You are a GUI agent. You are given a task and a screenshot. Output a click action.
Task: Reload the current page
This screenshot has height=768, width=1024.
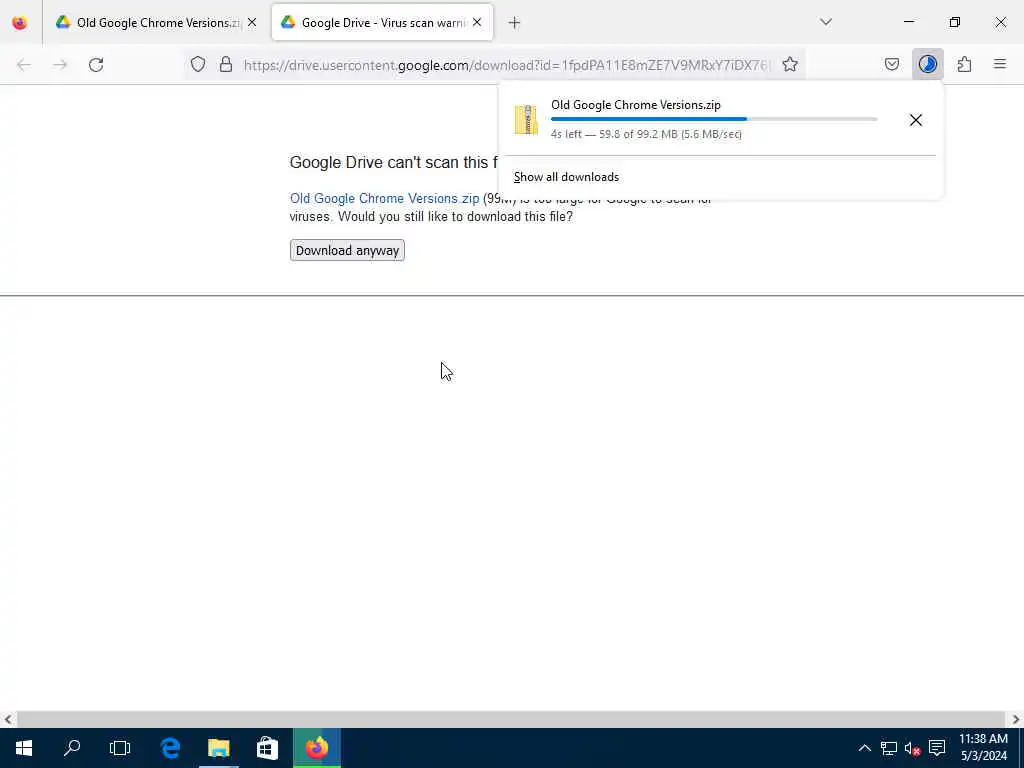[96, 65]
